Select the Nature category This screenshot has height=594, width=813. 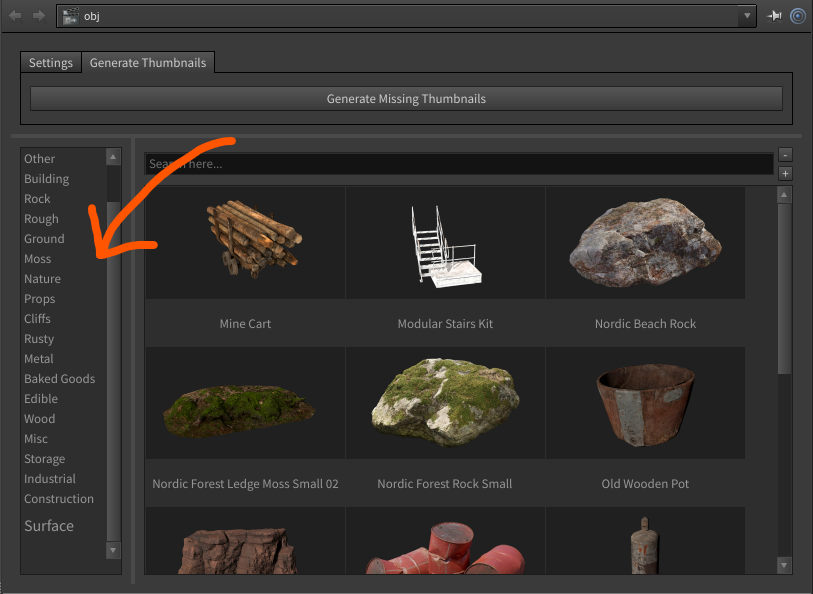point(43,279)
